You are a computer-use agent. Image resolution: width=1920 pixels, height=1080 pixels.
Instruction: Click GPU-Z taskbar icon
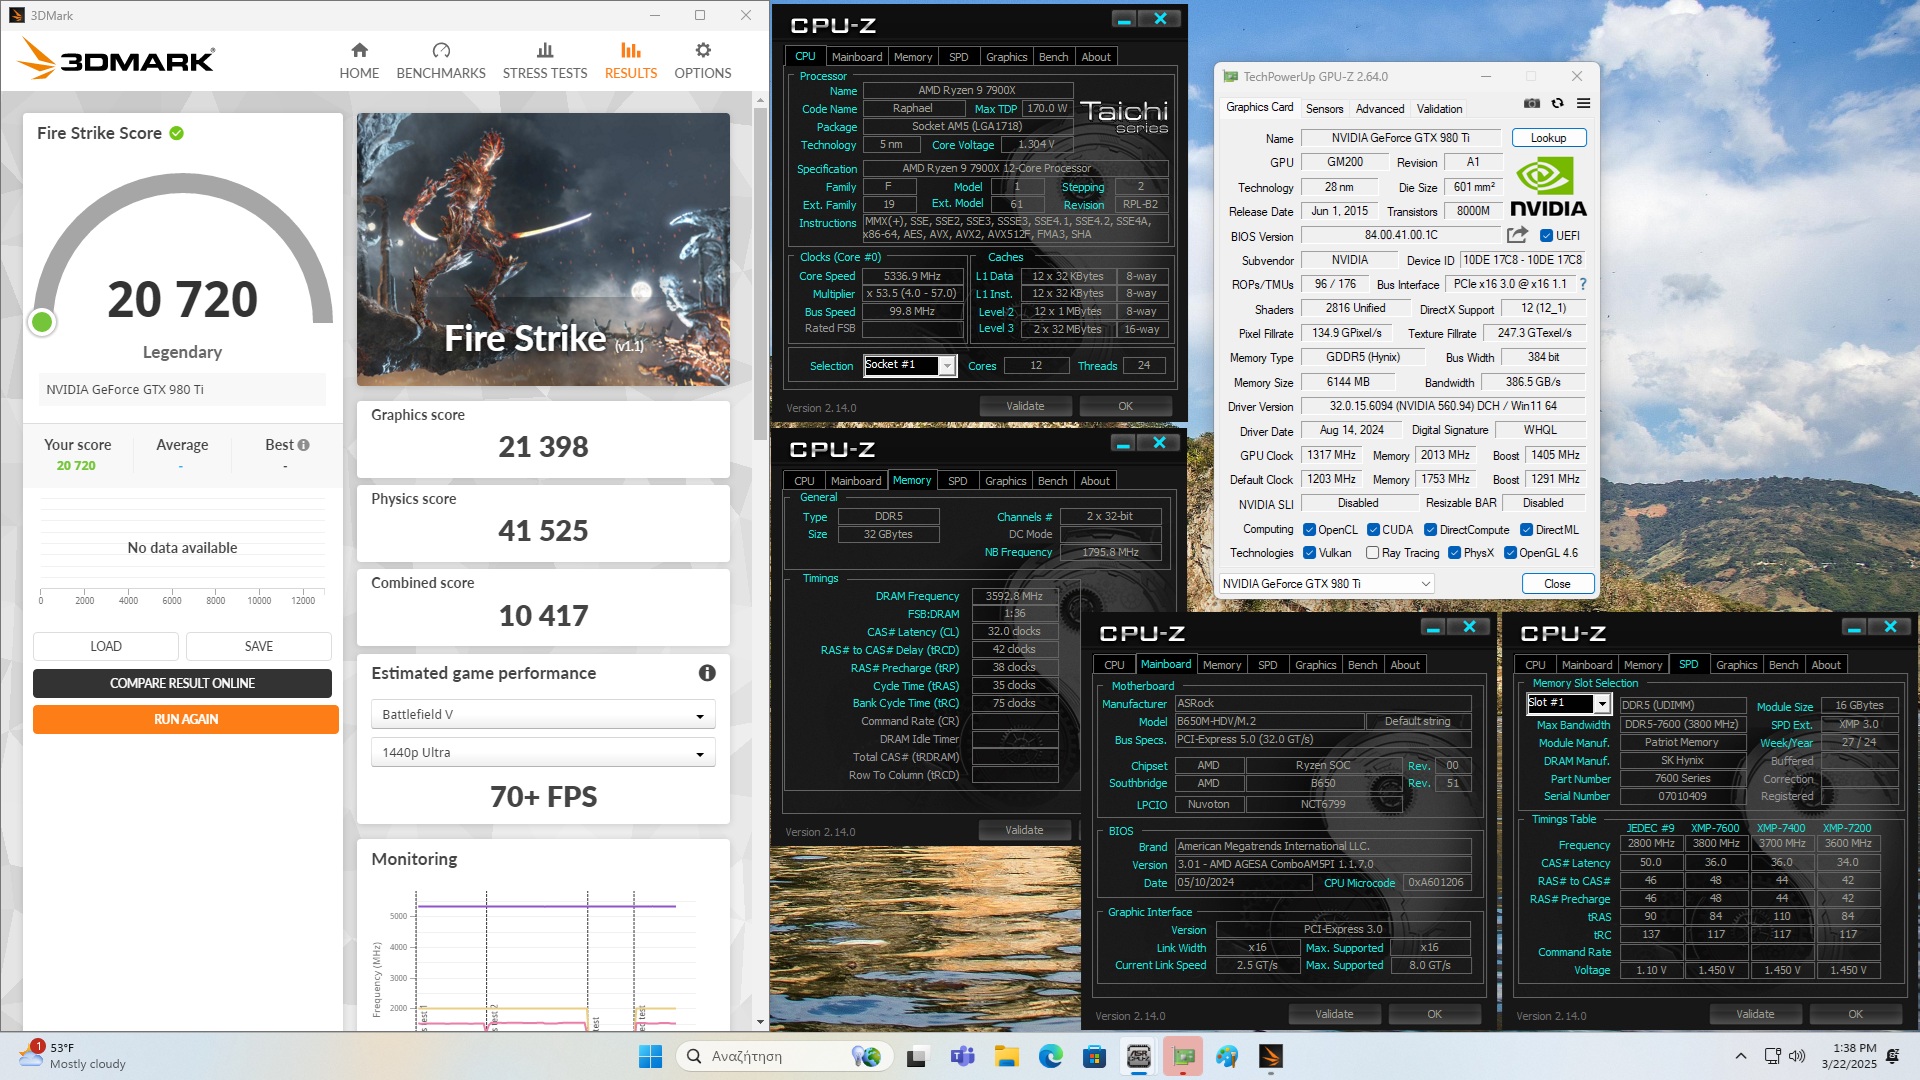(x=1183, y=1056)
